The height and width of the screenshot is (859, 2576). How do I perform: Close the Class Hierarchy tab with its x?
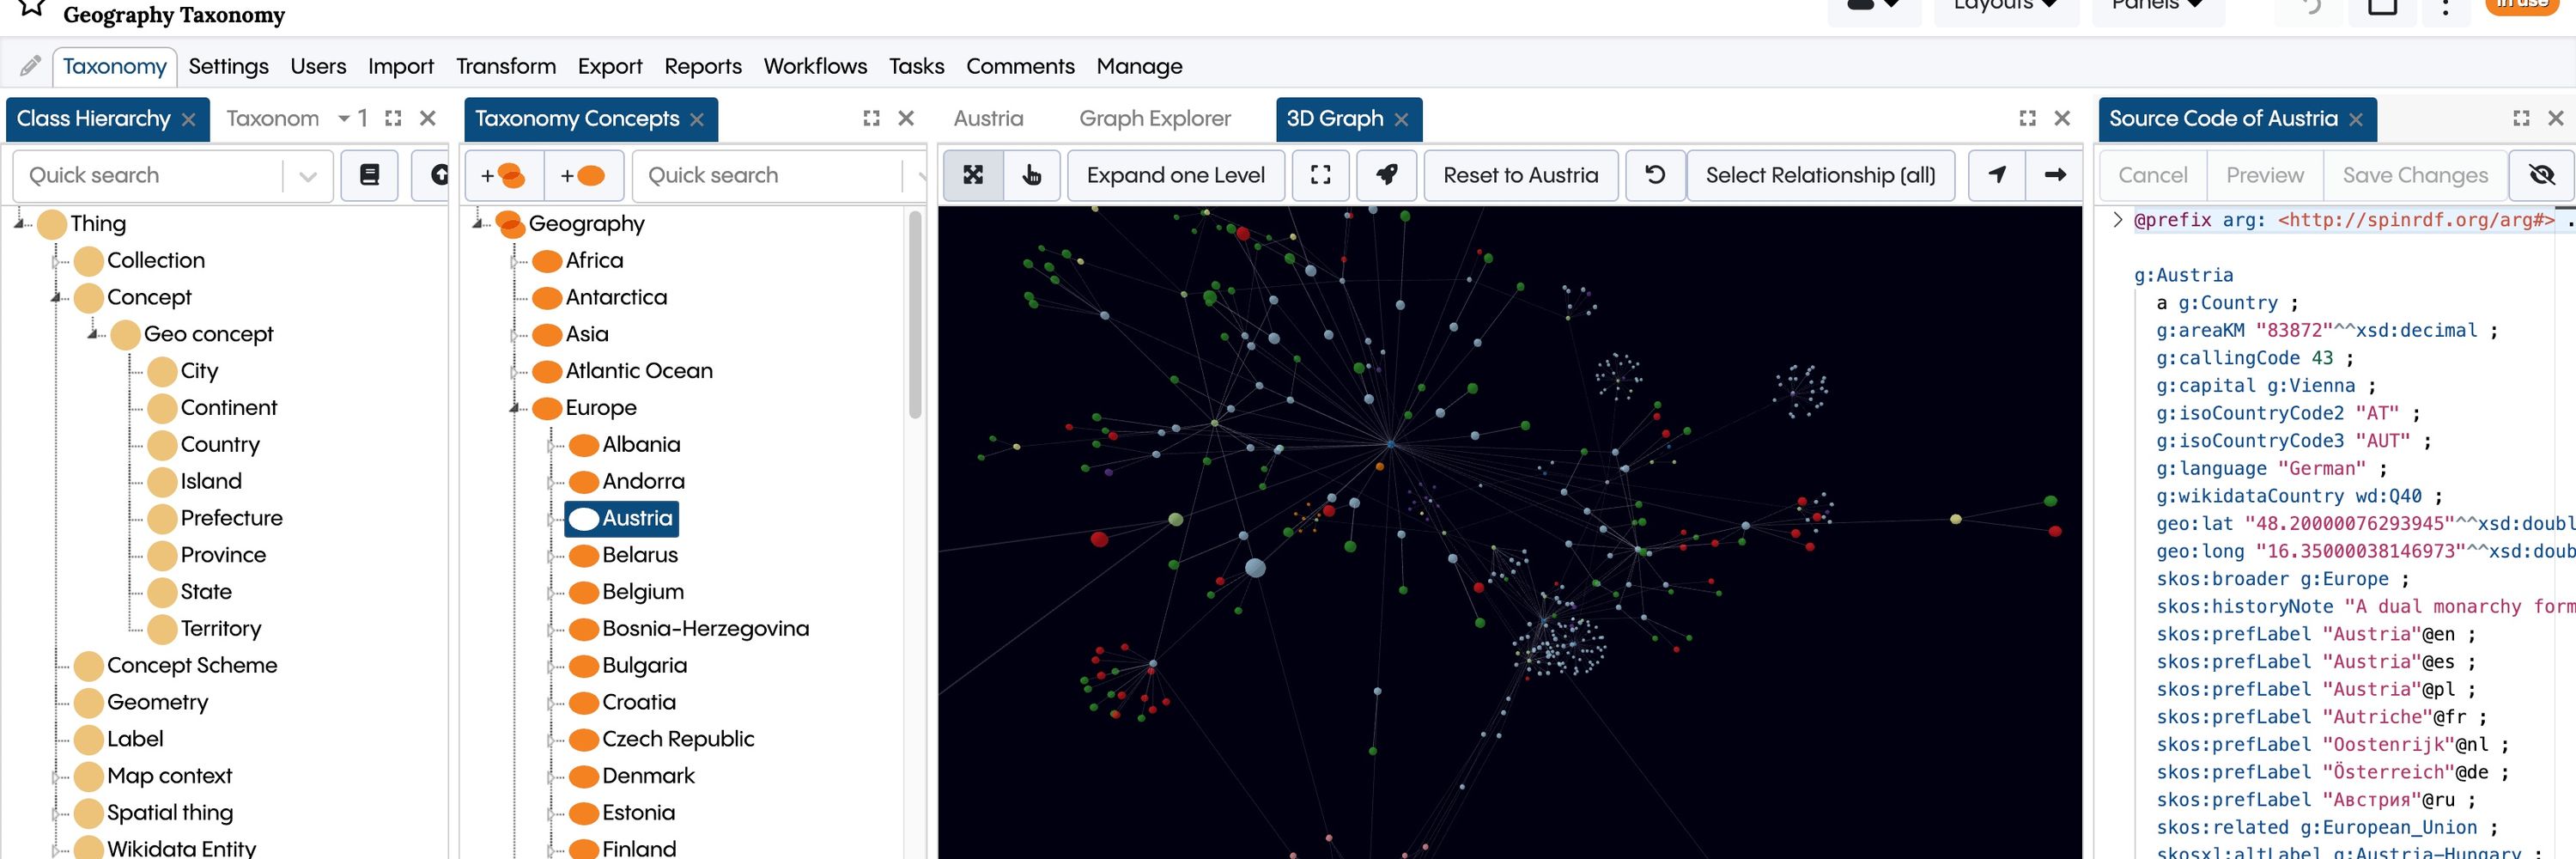point(188,119)
